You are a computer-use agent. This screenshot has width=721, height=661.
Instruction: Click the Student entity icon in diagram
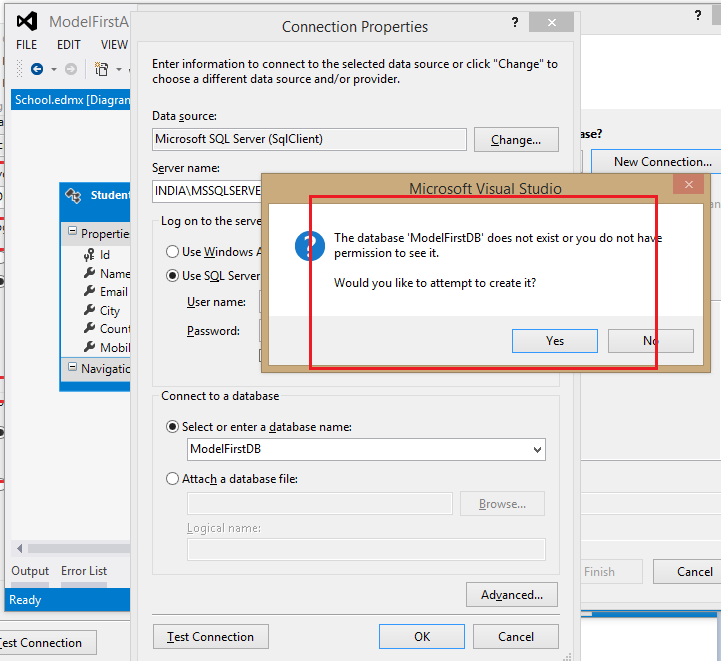(x=73, y=196)
